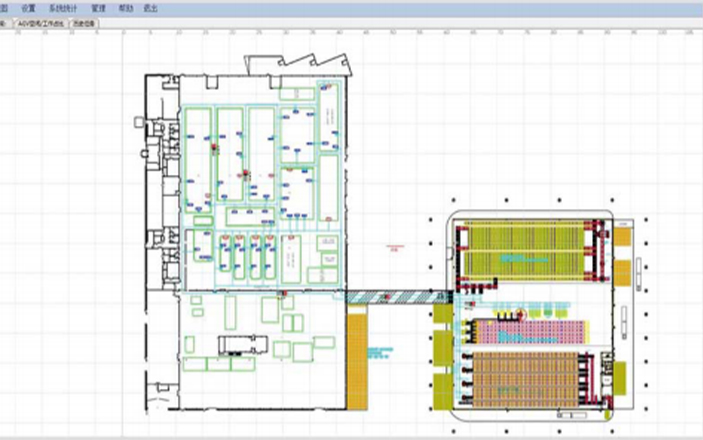Open the 帮助 (Help) menu
The image size is (703, 440).
124,7
